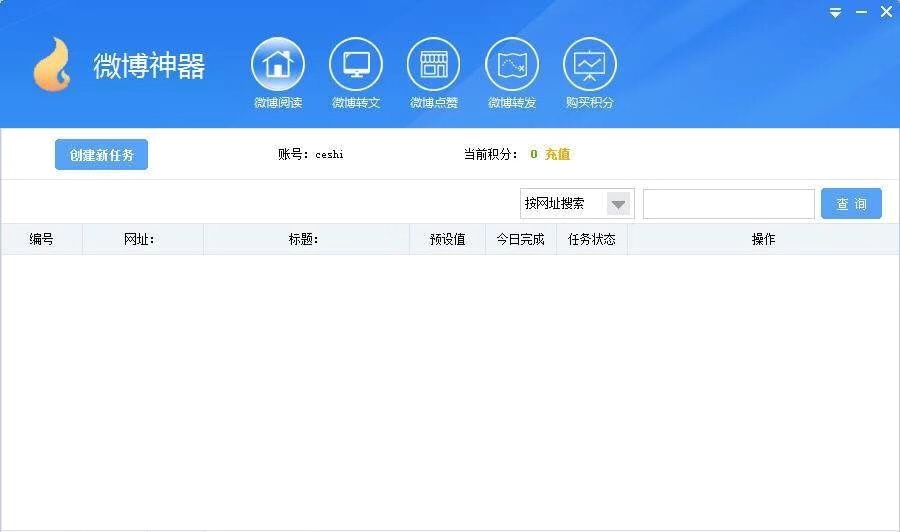Click the 当前积分 value 0
The image size is (900, 532).
(534, 154)
